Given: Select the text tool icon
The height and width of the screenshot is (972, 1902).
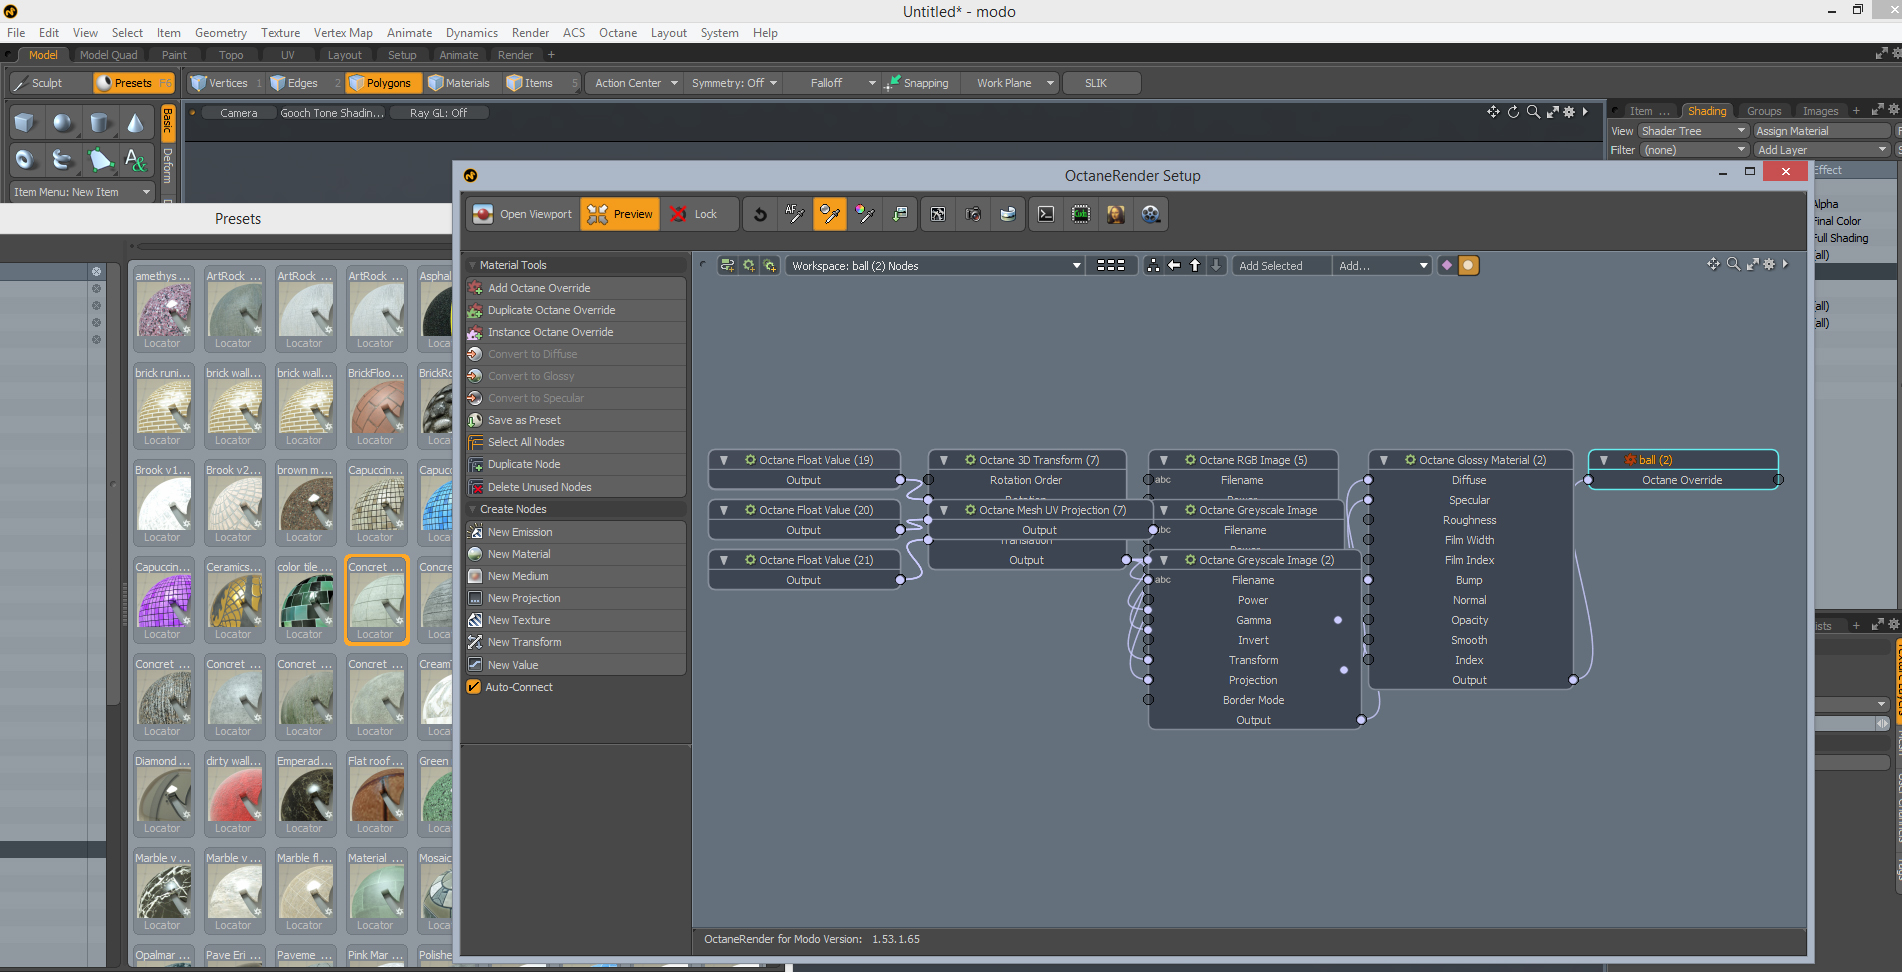Looking at the screenshot, I should pyautogui.click(x=135, y=160).
